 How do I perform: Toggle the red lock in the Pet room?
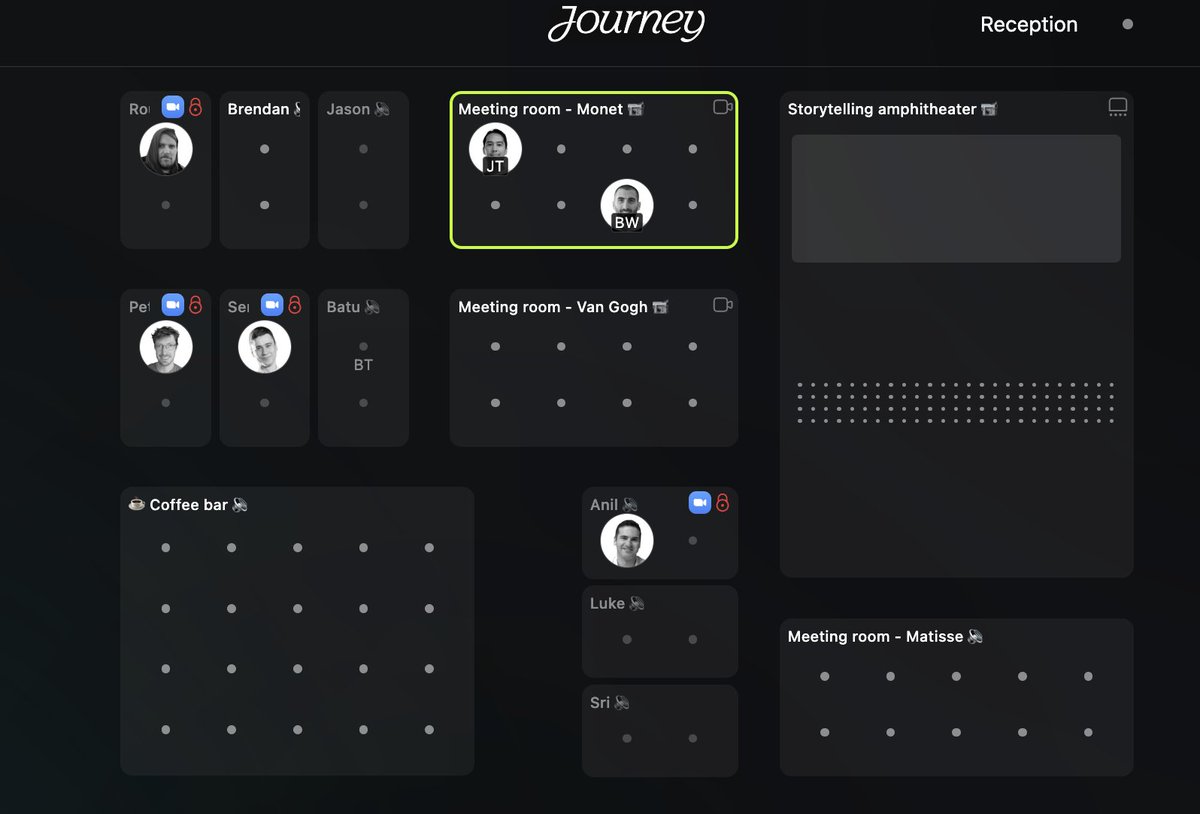(x=196, y=304)
